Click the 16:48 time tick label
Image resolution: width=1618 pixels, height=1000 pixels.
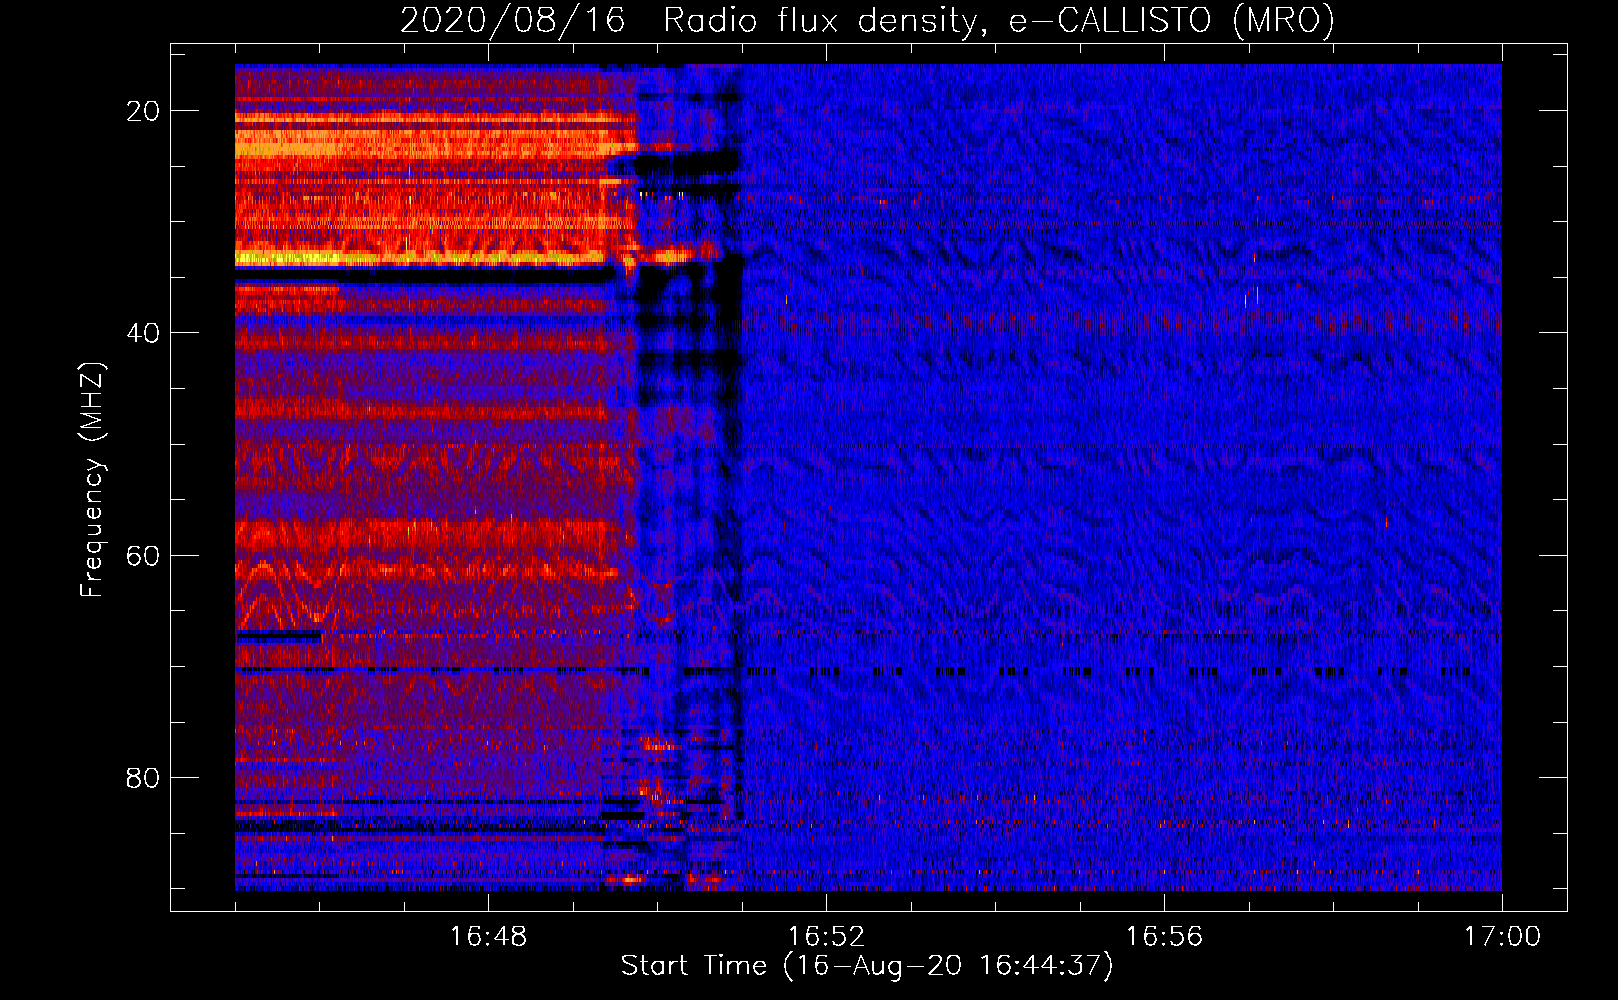pos(488,937)
